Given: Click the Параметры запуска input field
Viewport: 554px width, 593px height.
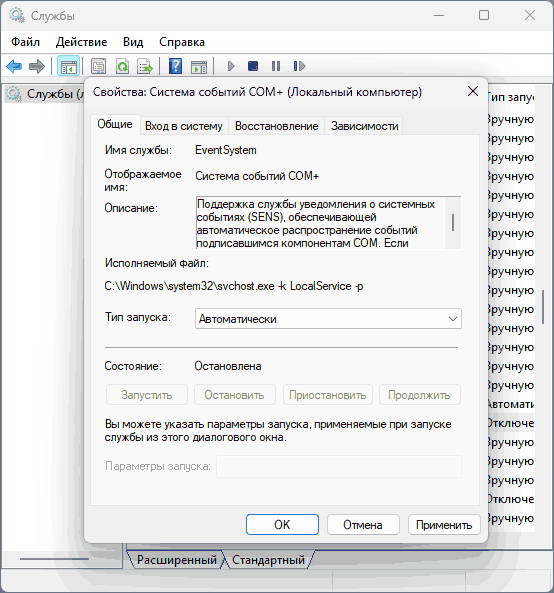Looking at the screenshot, I should [339, 466].
